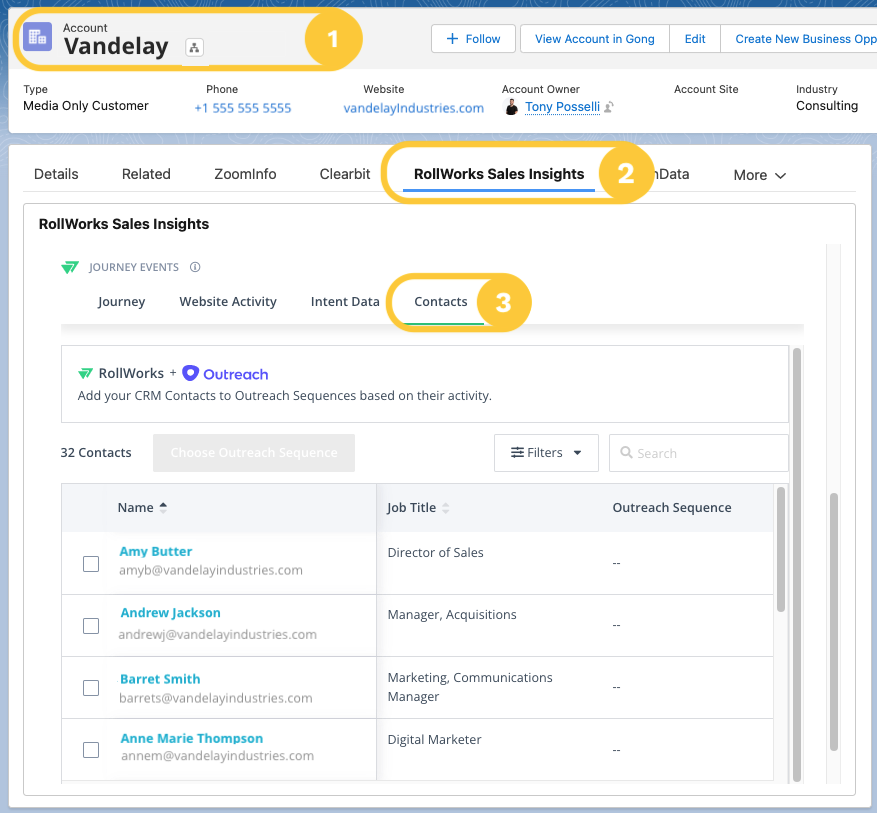Click the email barrets@vandelayindustries.com
This screenshot has width=877, height=813.
point(215,698)
